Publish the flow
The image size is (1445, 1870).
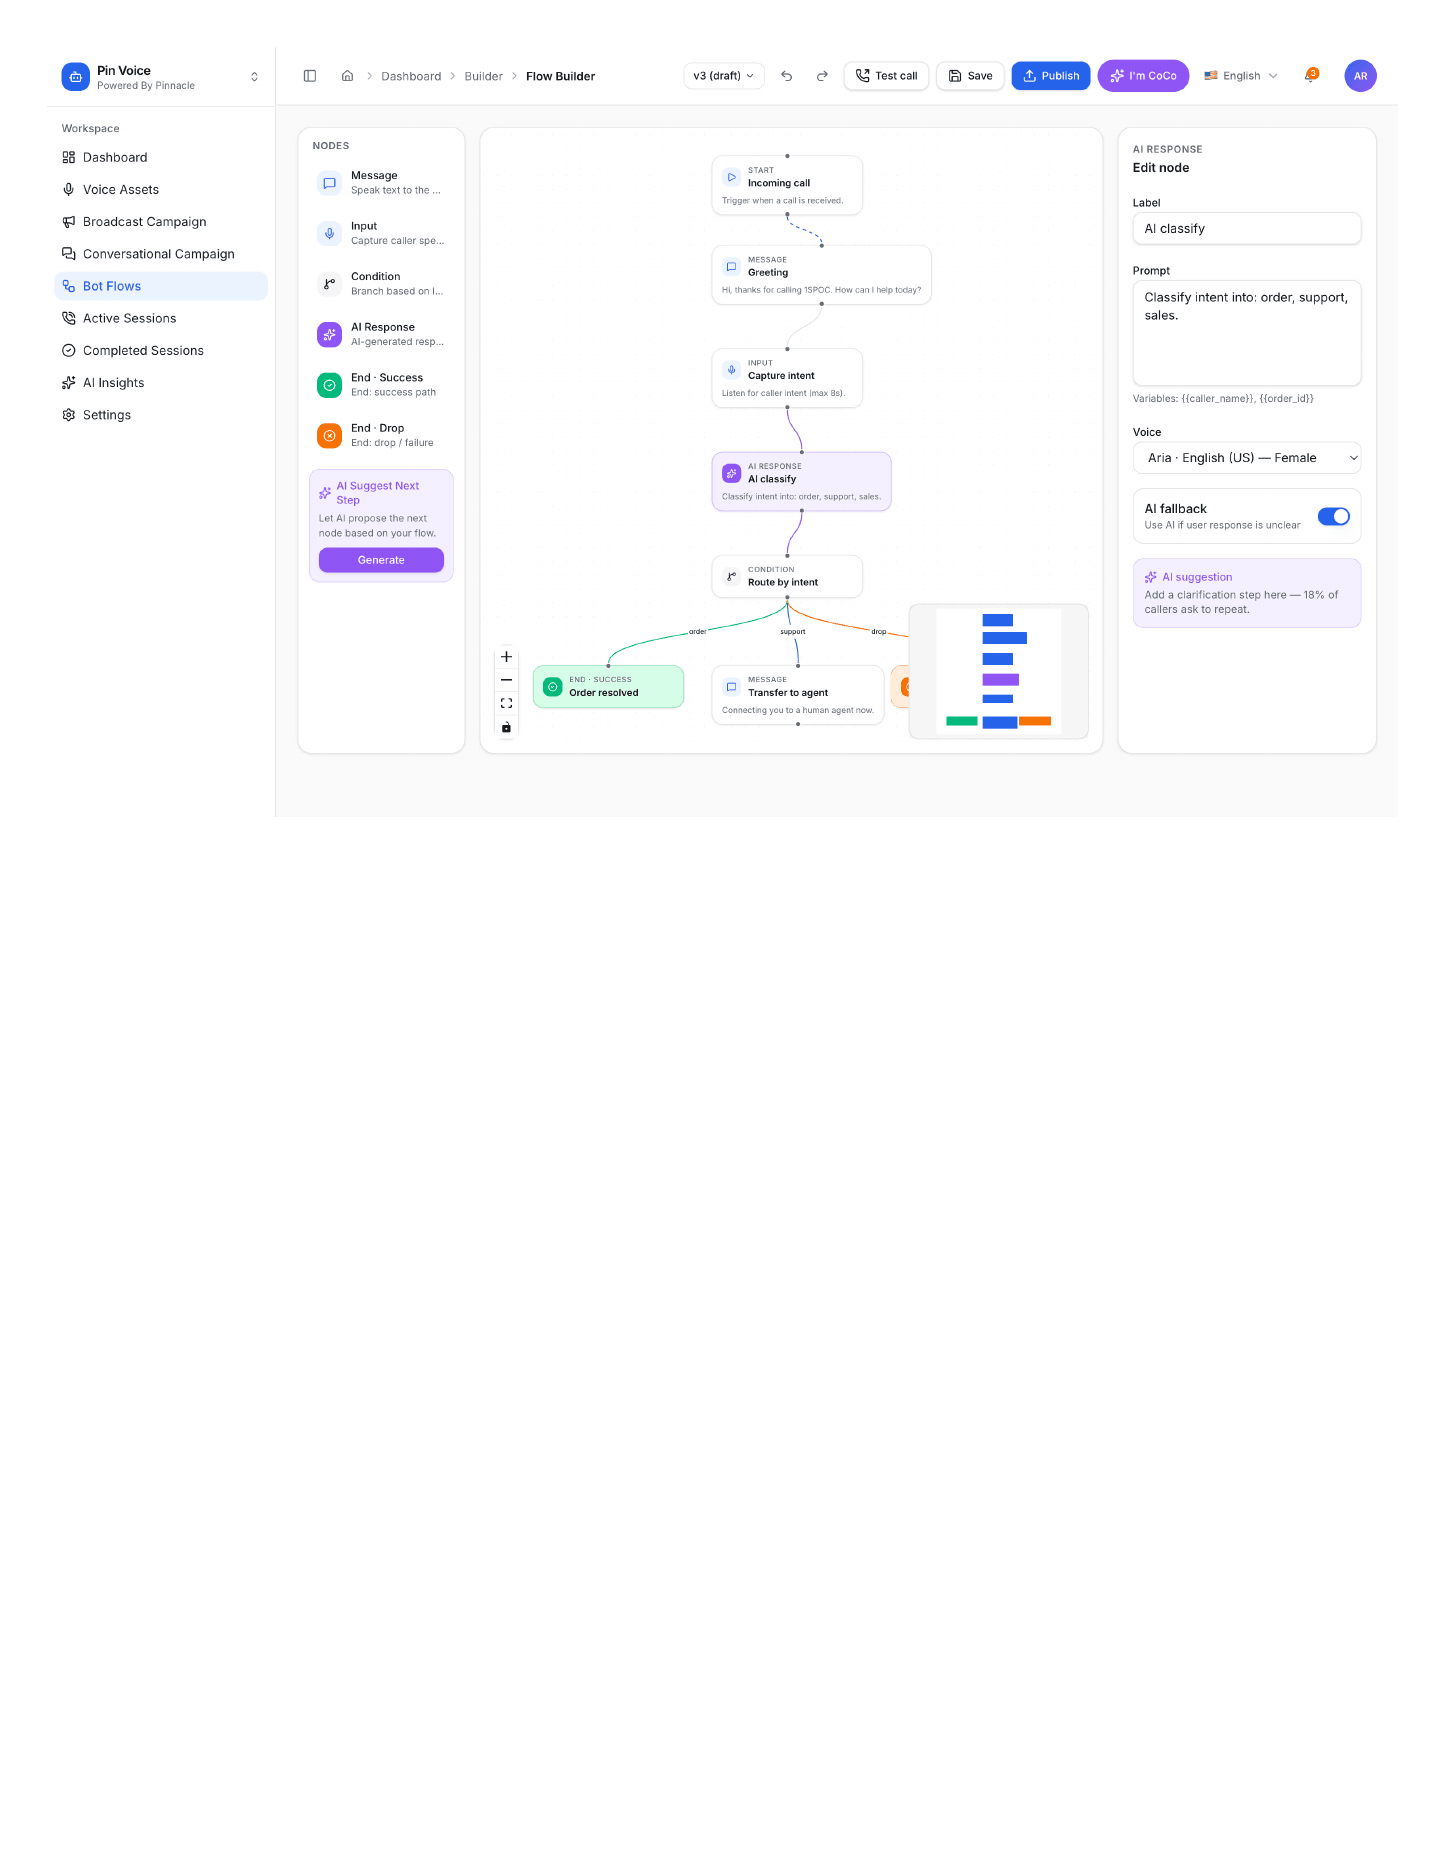pos(1050,76)
